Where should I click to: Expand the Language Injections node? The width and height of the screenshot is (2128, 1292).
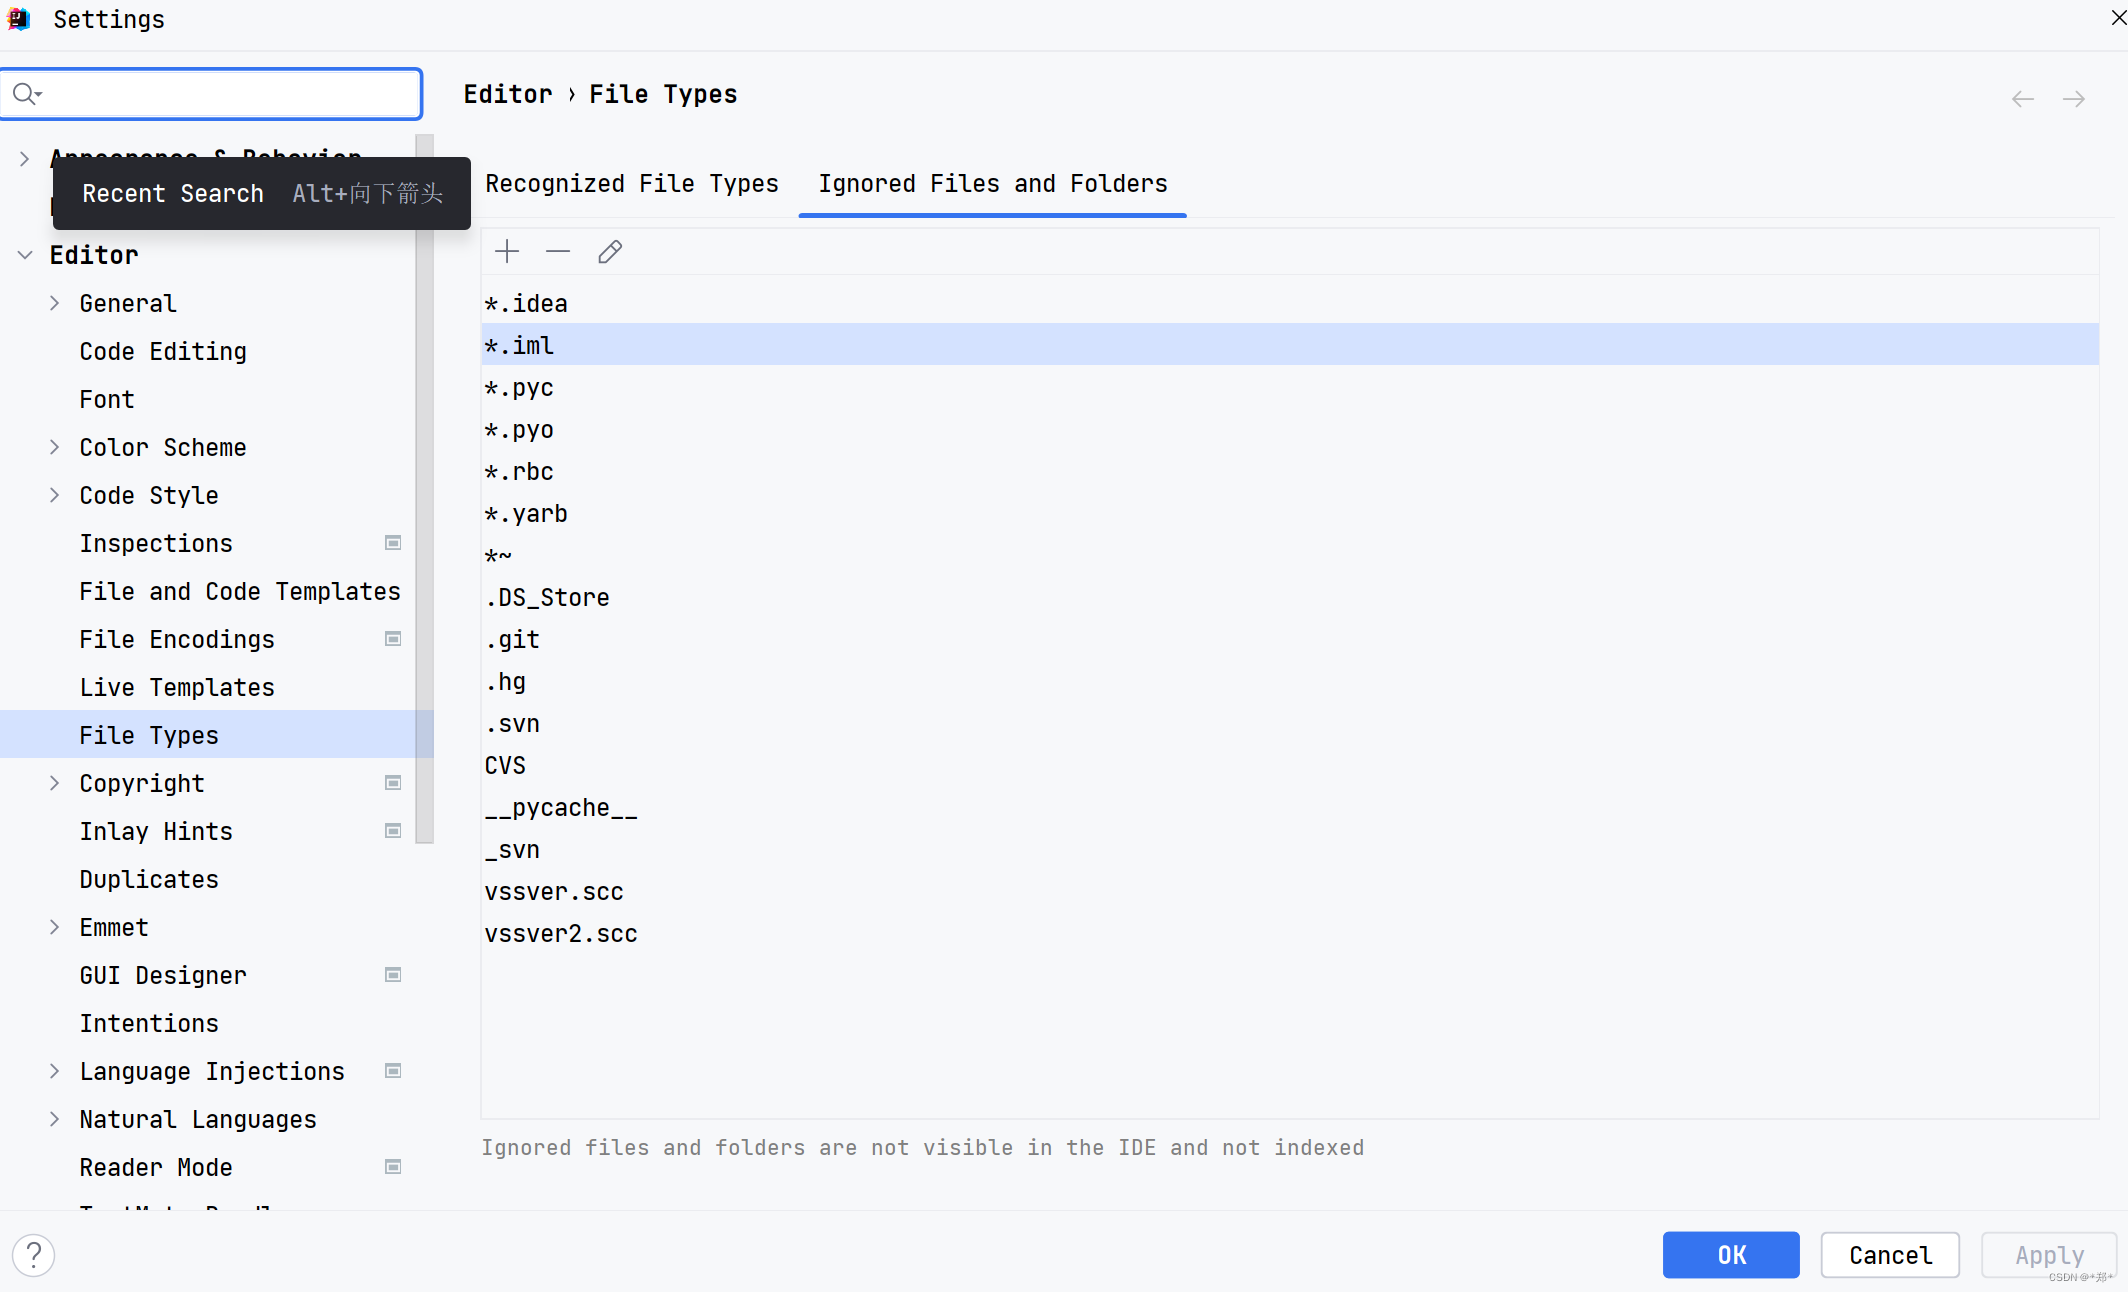pos(55,1071)
